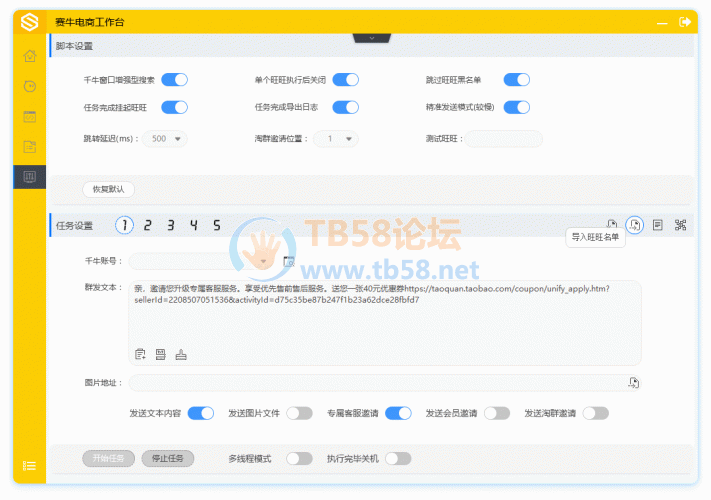Click into the 测试旺旺 input field

pyautogui.click(x=504, y=139)
